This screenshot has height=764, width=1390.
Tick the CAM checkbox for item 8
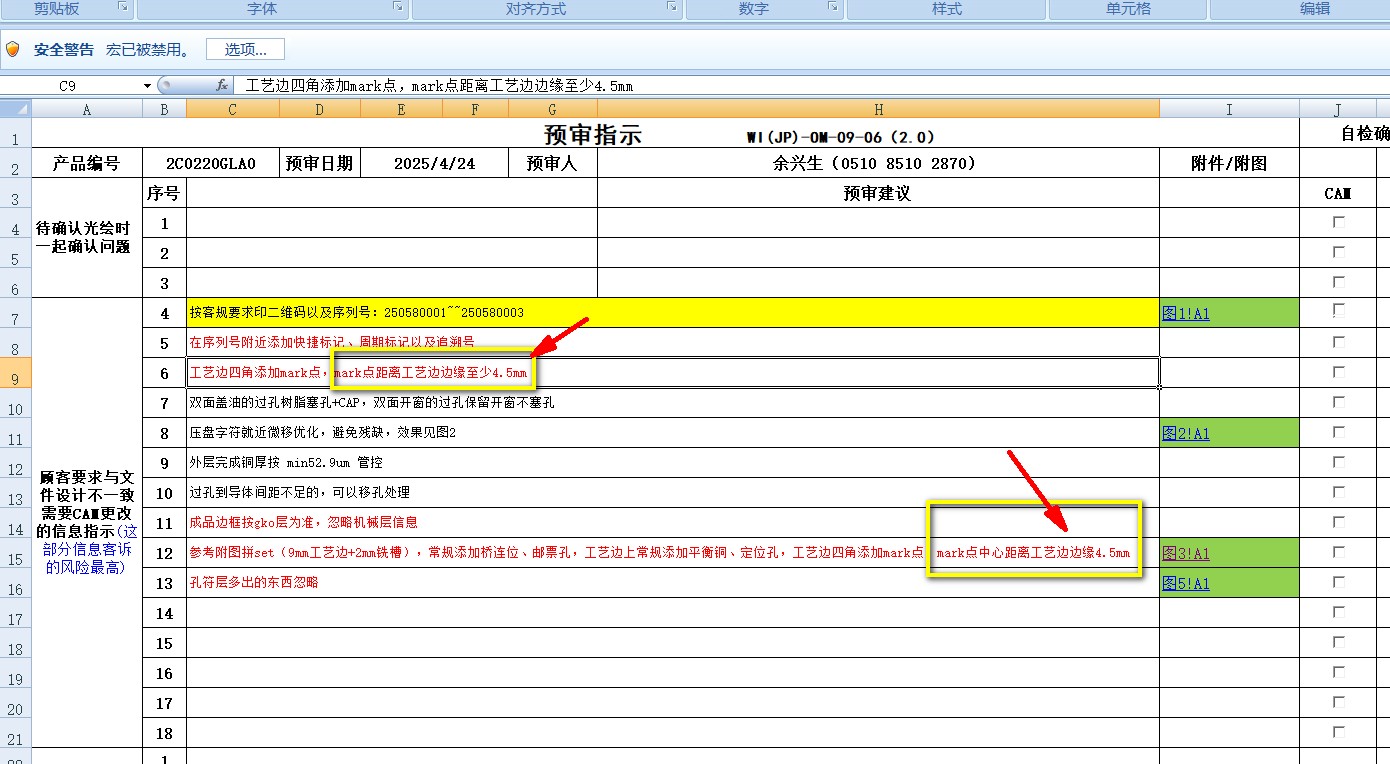pyautogui.click(x=1339, y=432)
